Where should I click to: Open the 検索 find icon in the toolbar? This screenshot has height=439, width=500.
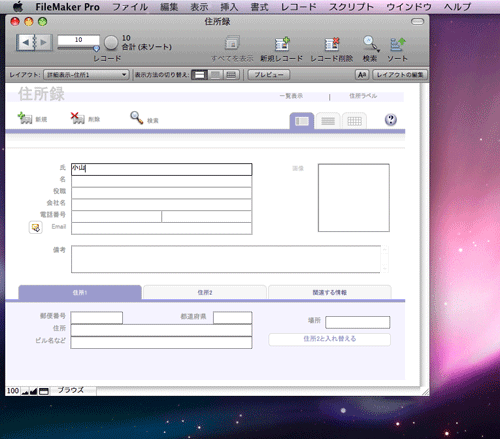(371, 44)
